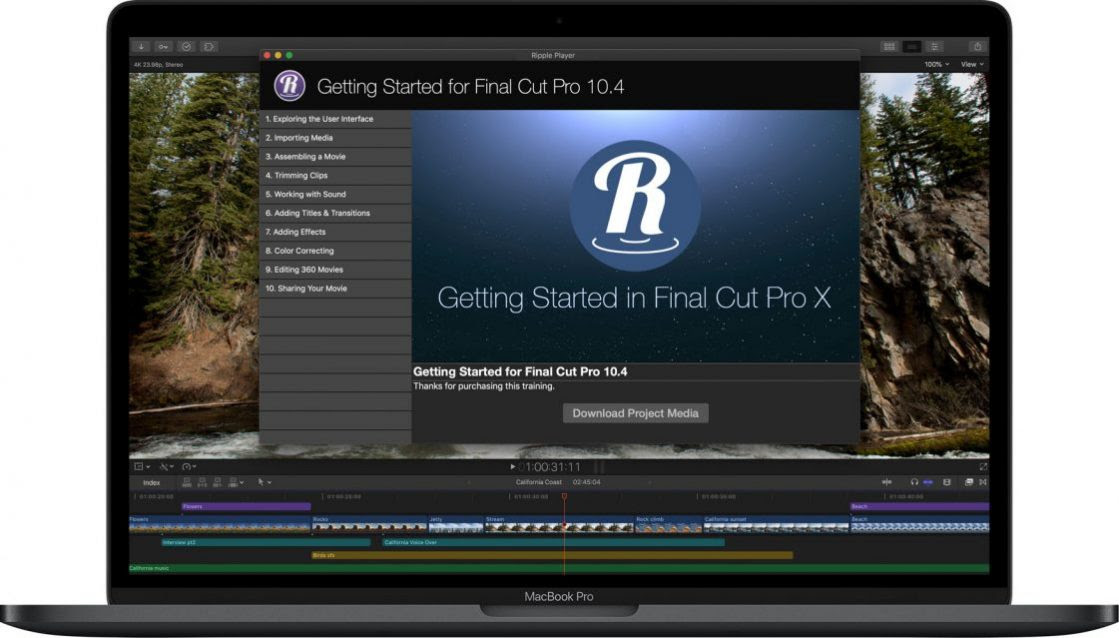Select the California music audio clip

pyautogui.click(x=559, y=569)
